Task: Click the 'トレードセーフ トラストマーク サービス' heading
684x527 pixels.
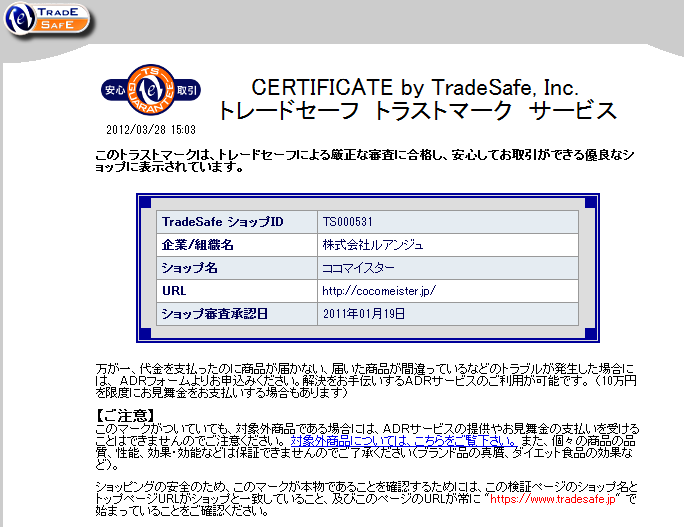Action: tap(417, 110)
